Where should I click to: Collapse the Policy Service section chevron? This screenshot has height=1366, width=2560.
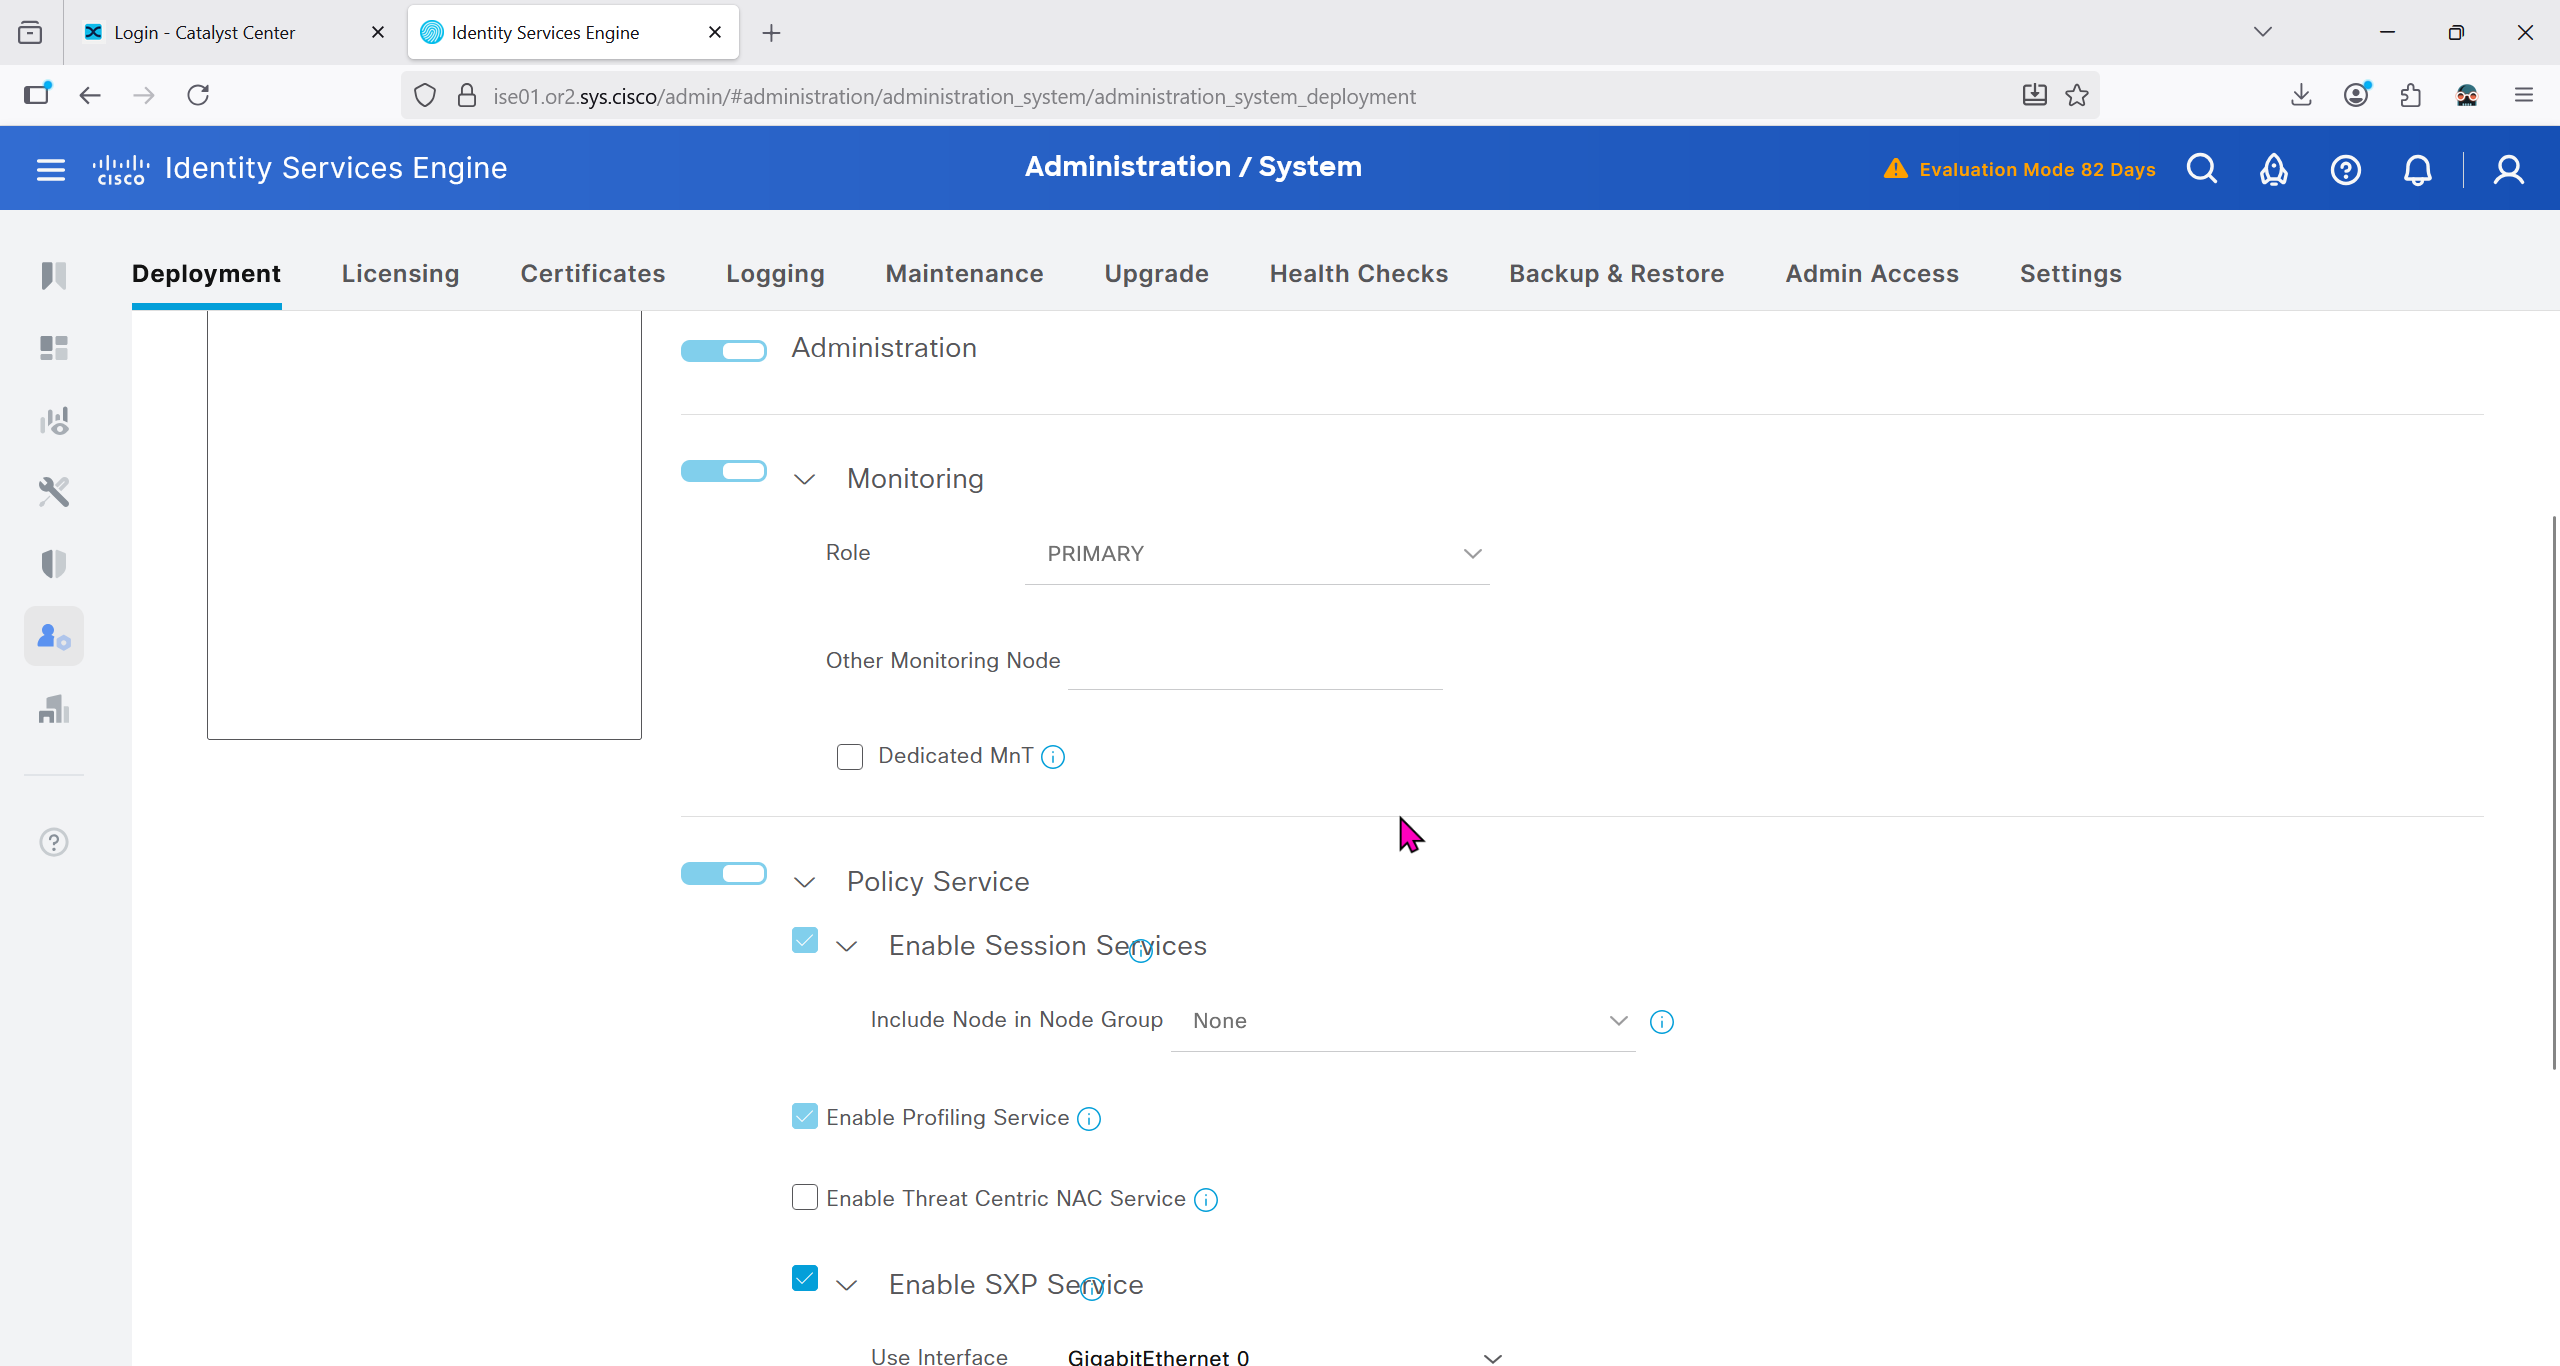pos(805,882)
